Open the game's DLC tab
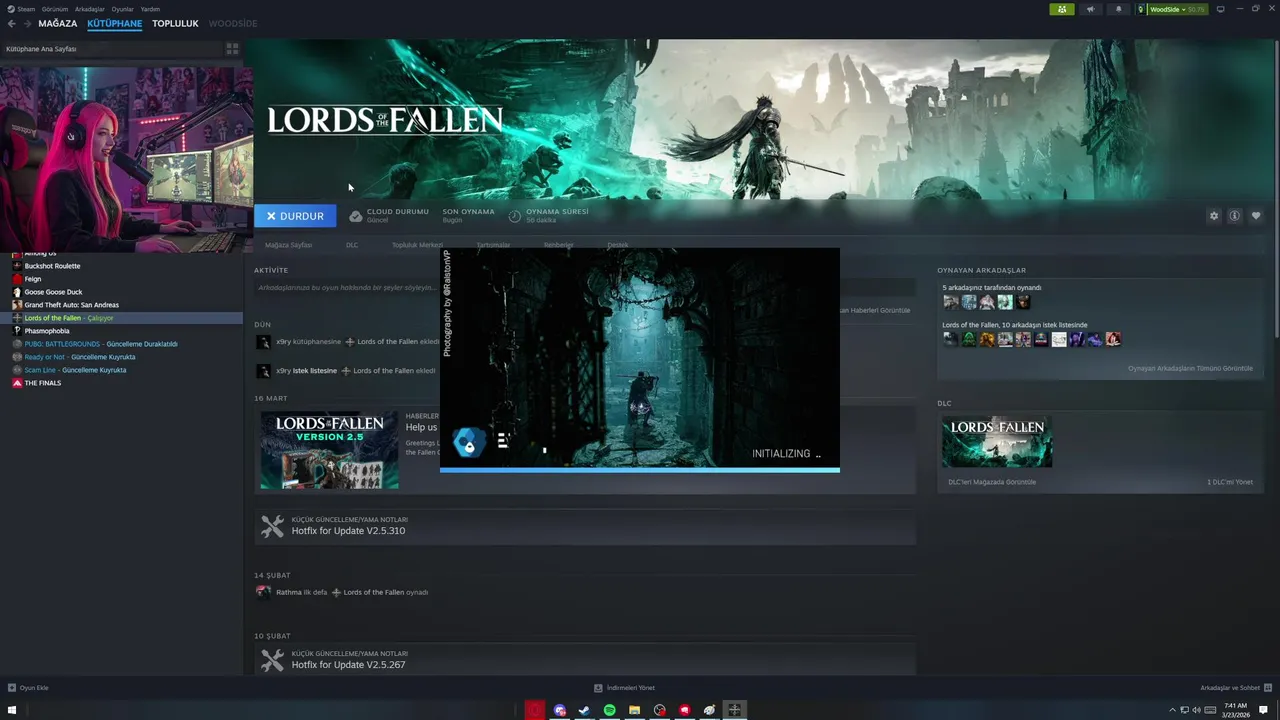The width and height of the screenshot is (1280, 720). tap(352, 245)
